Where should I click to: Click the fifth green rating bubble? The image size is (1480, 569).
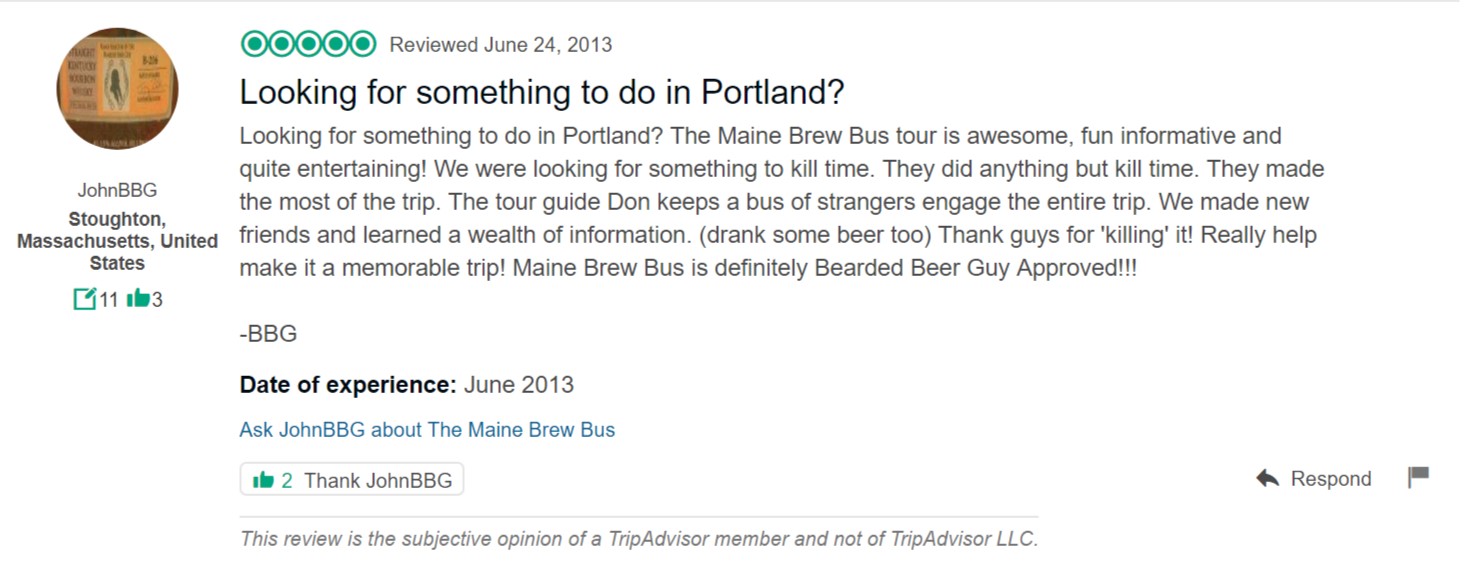[363, 44]
